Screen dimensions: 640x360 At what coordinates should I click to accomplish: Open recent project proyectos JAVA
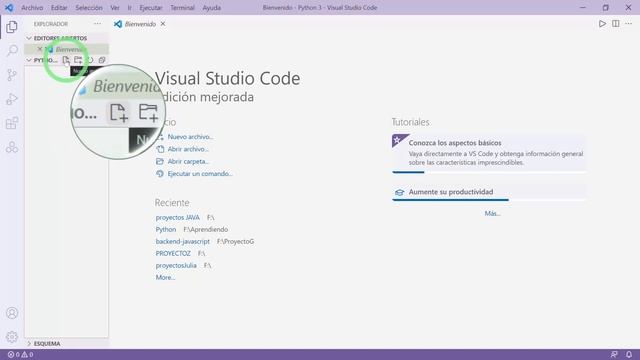(x=178, y=218)
